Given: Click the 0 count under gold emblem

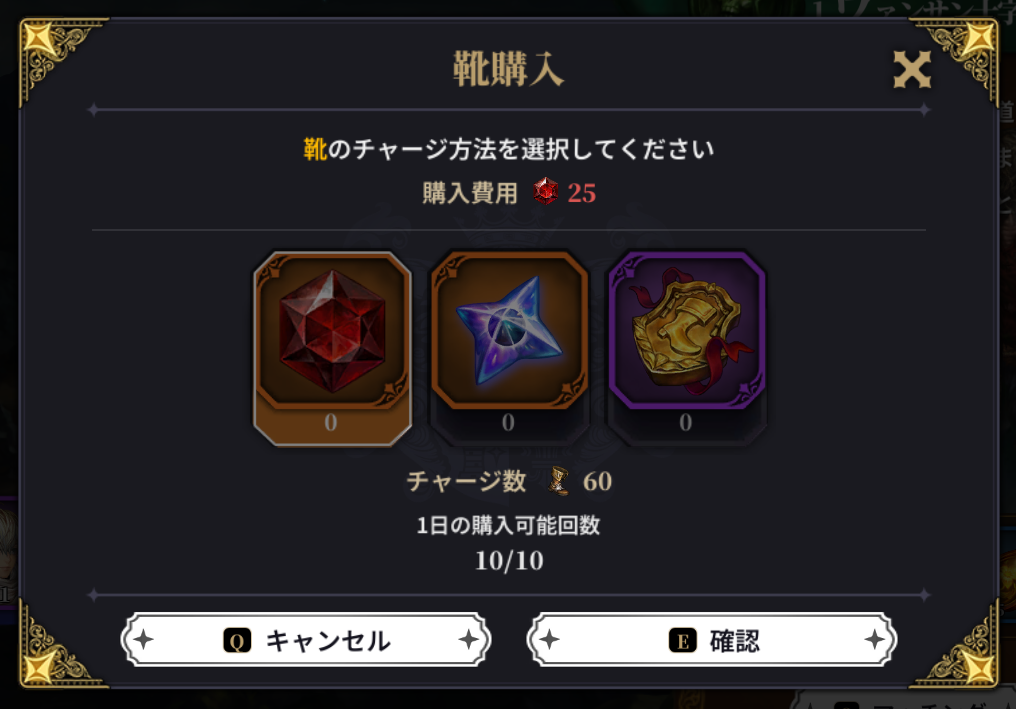Looking at the screenshot, I should click(686, 423).
